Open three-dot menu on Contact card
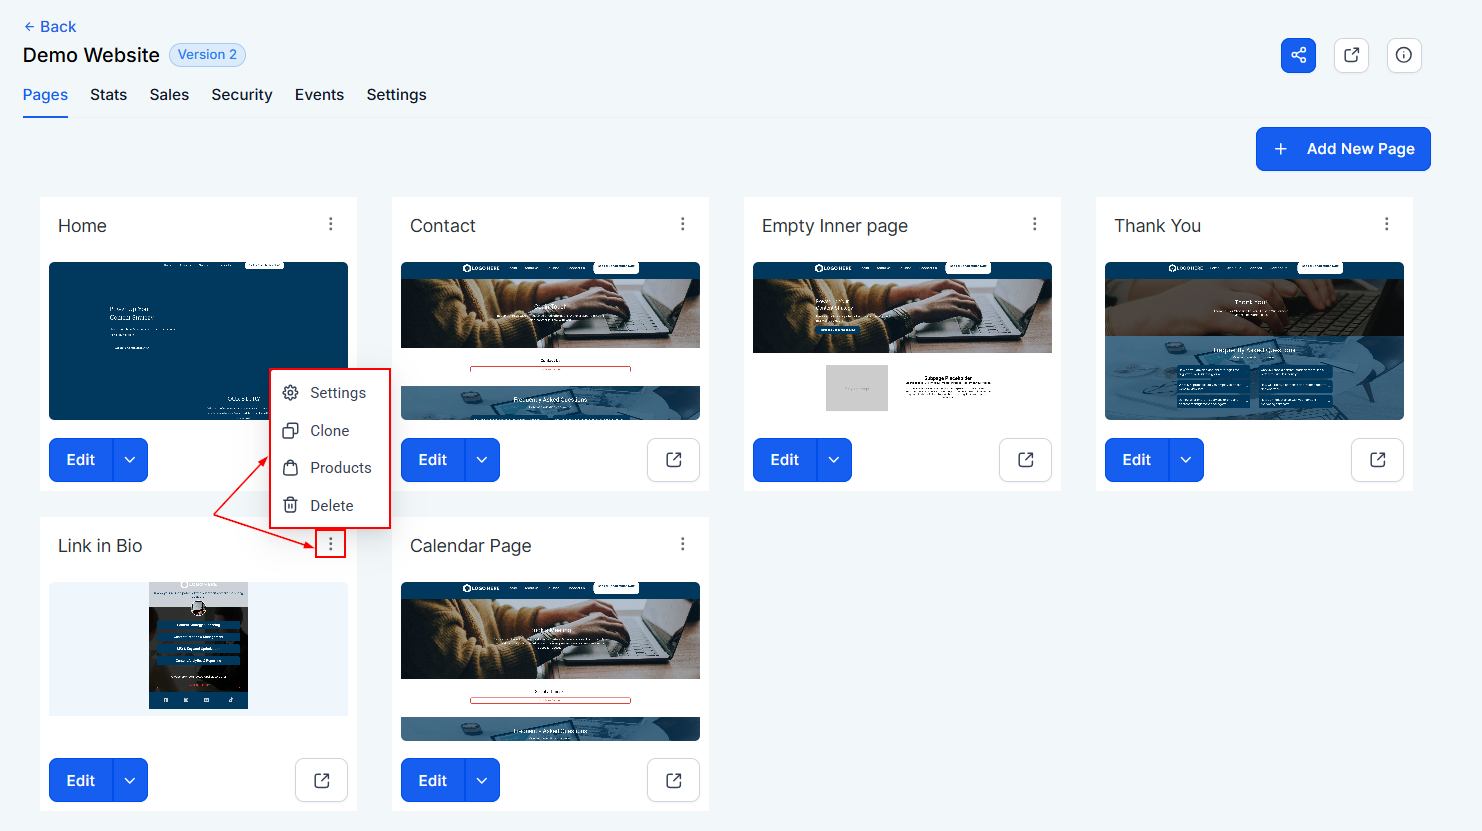This screenshot has height=831, width=1482. click(x=683, y=224)
